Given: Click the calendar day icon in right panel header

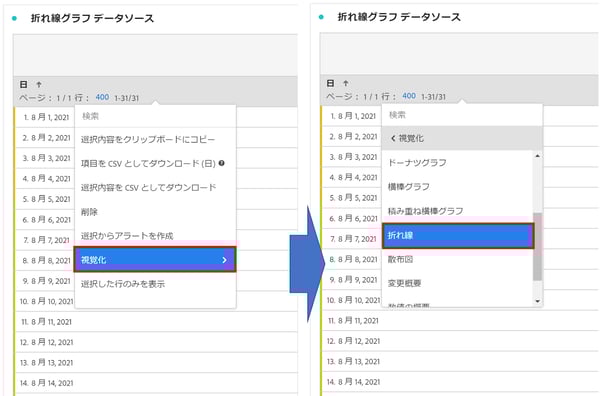Looking at the screenshot, I should pyautogui.click(x=331, y=83).
